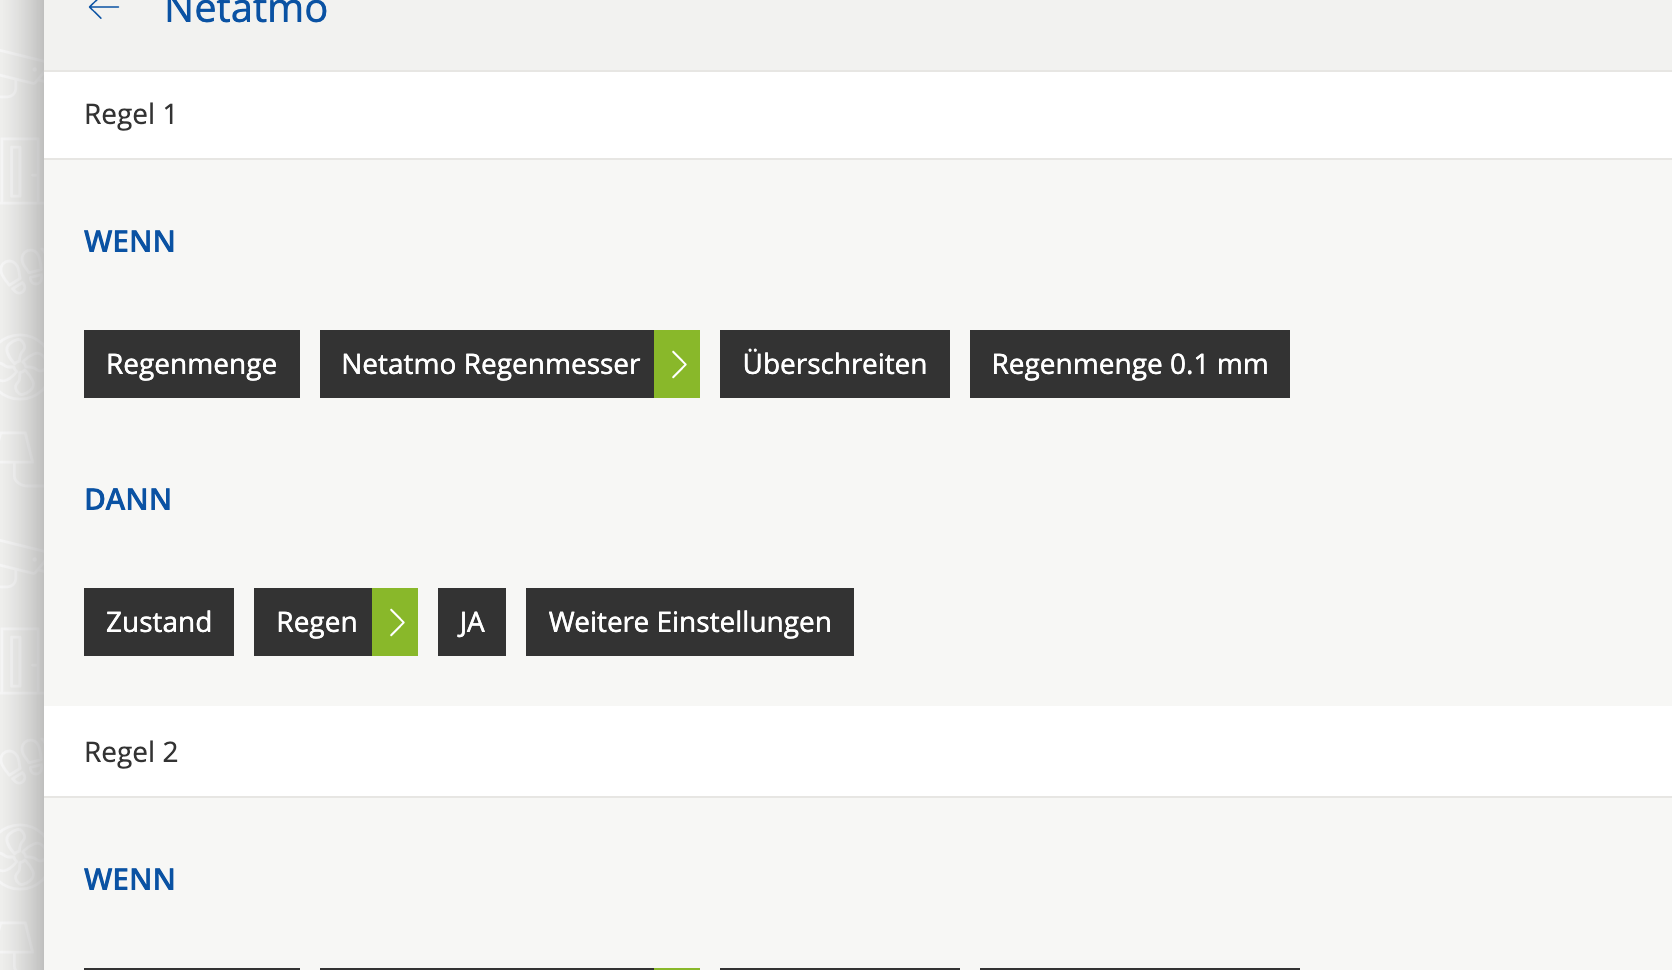Select the Zustand action type button

pyautogui.click(x=159, y=622)
